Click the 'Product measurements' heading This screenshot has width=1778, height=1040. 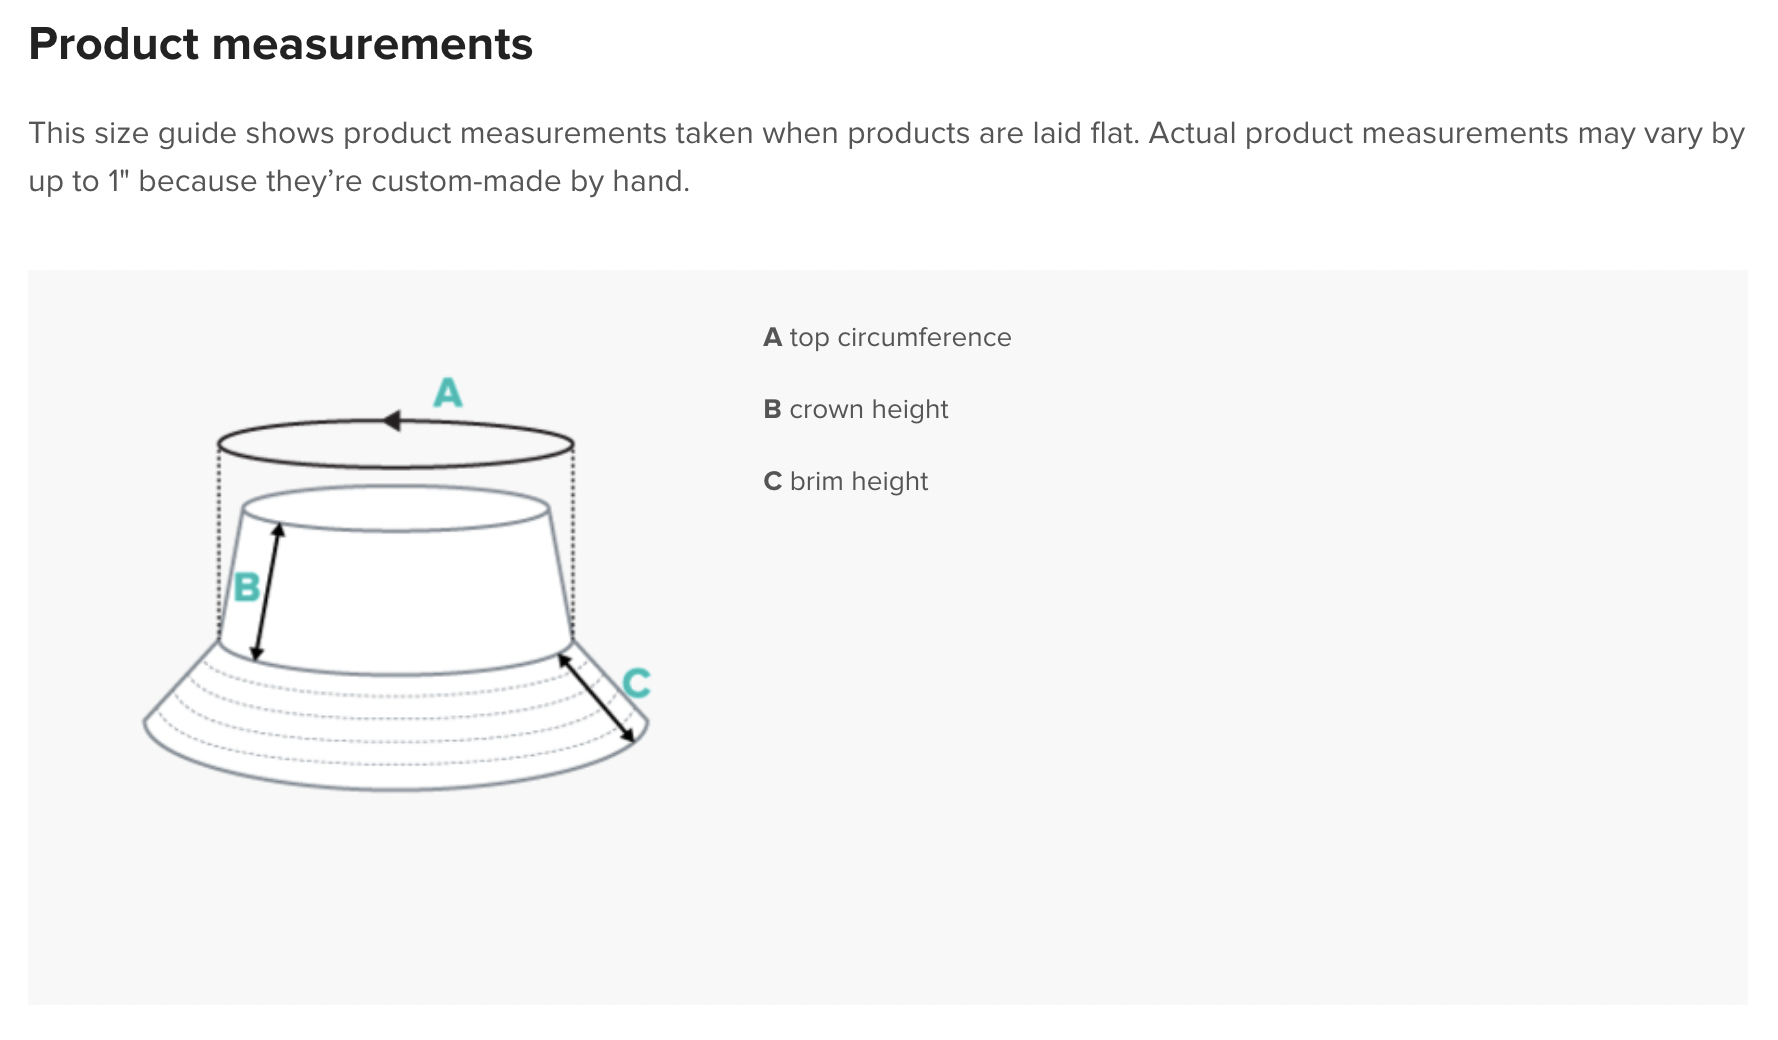(281, 44)
